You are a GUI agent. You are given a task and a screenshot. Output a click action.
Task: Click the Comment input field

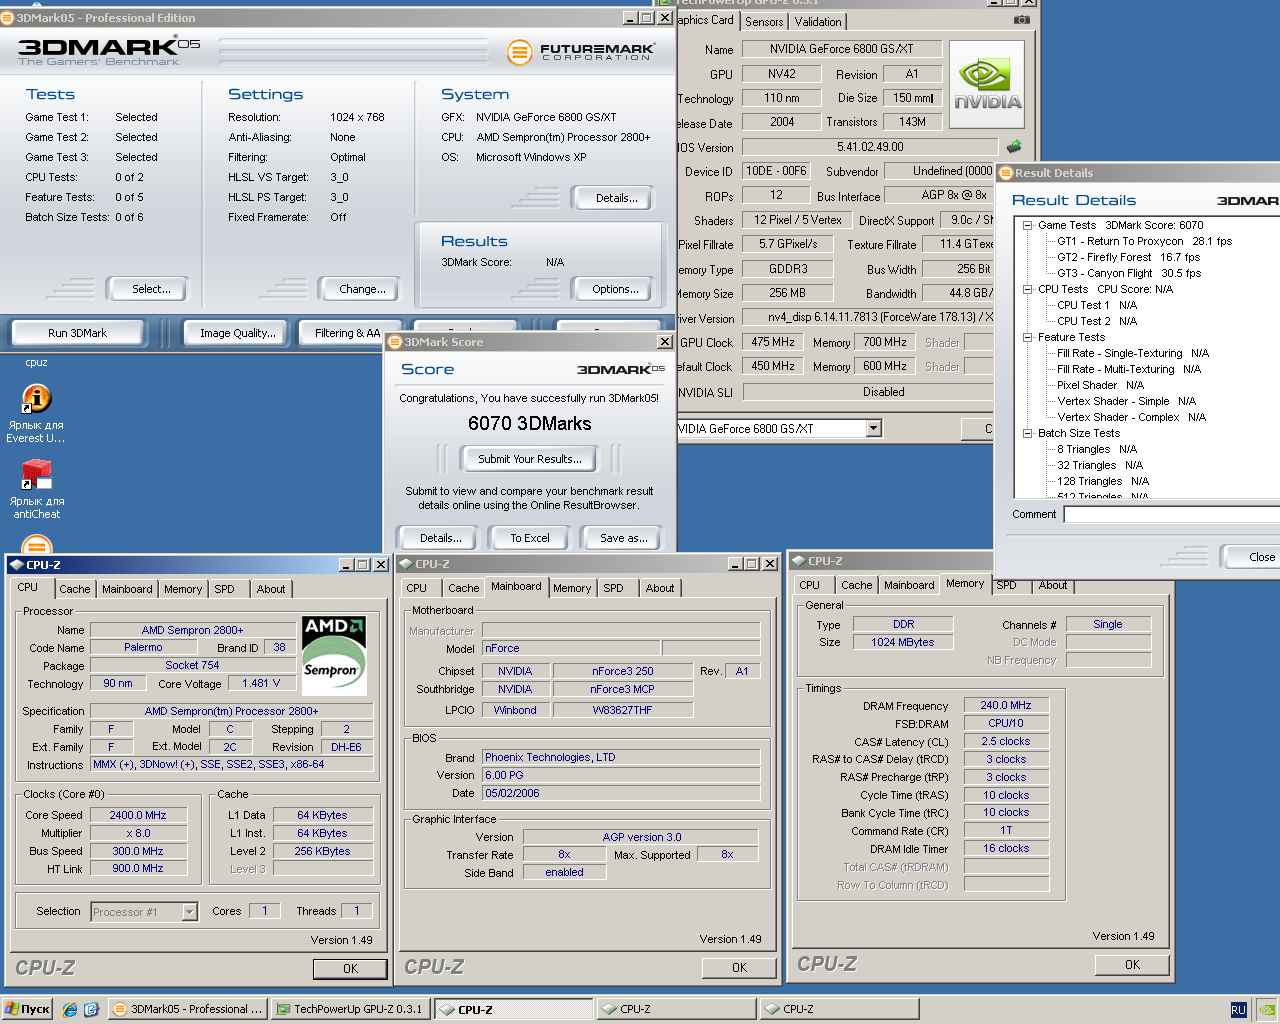[x=1172, y=514]
